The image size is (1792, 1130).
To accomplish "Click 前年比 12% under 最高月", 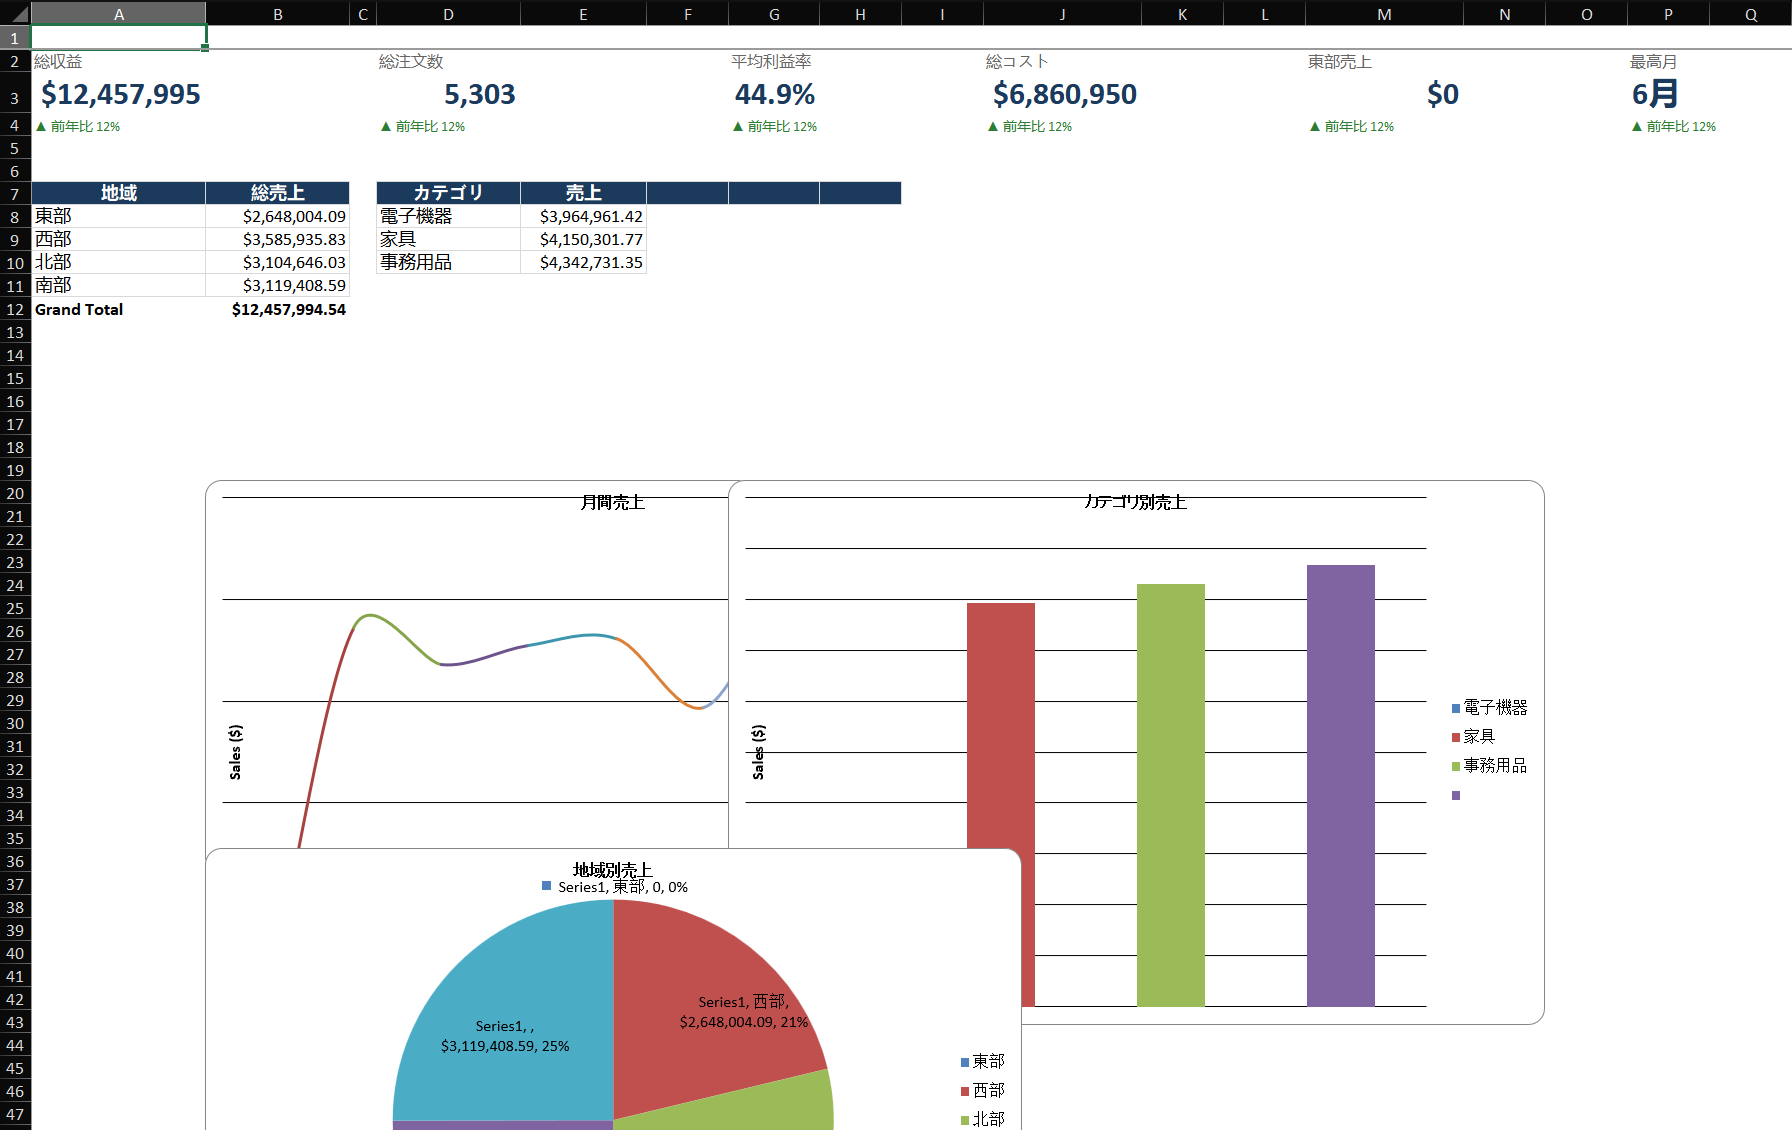I will pos(1674,126).
